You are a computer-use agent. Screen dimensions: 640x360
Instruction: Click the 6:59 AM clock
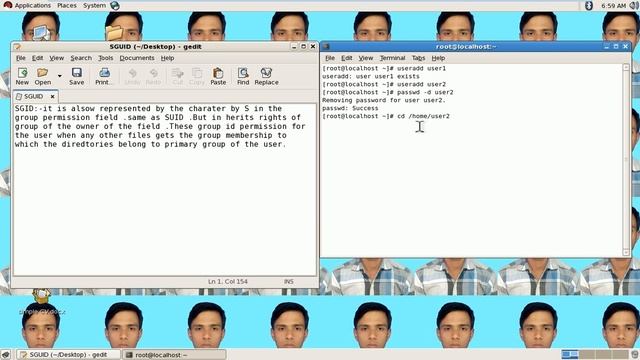[613, 6]
